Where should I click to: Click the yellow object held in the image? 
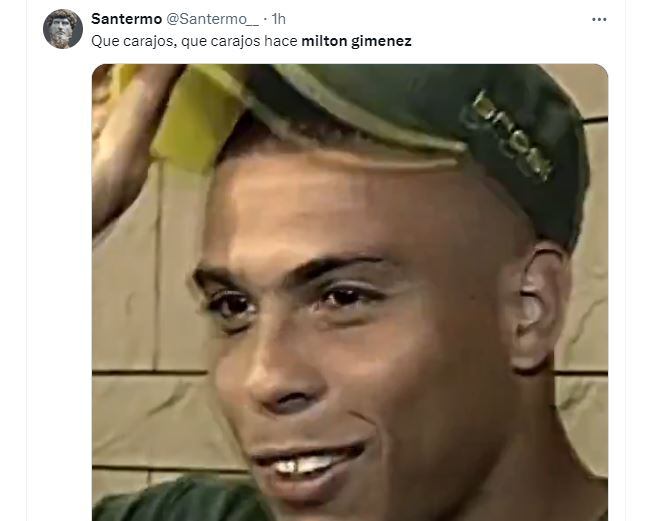[195, 118]
